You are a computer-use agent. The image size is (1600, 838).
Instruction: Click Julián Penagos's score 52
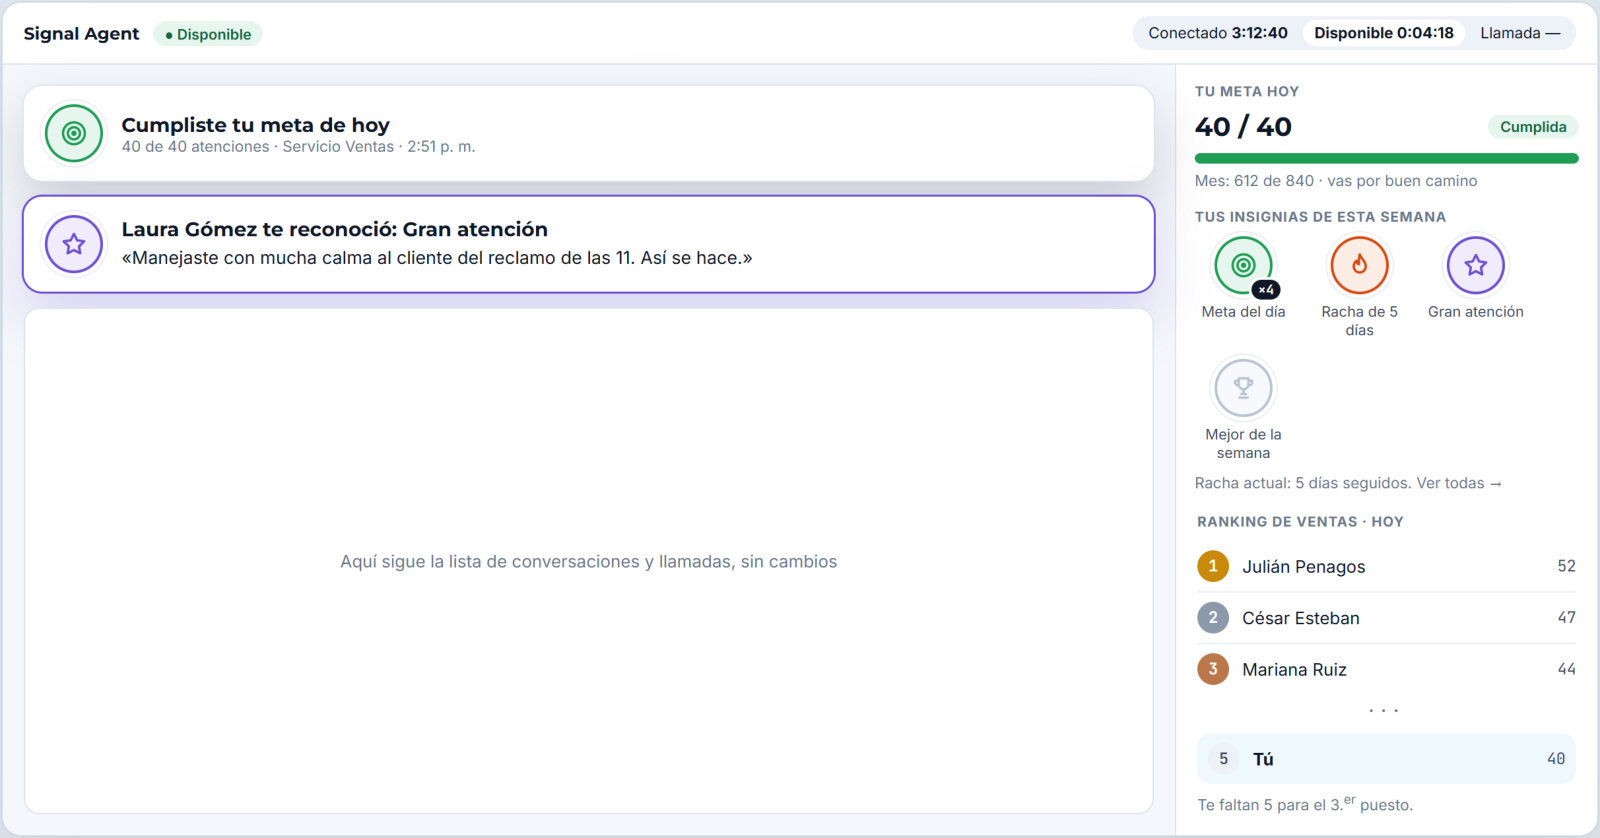1566,566
